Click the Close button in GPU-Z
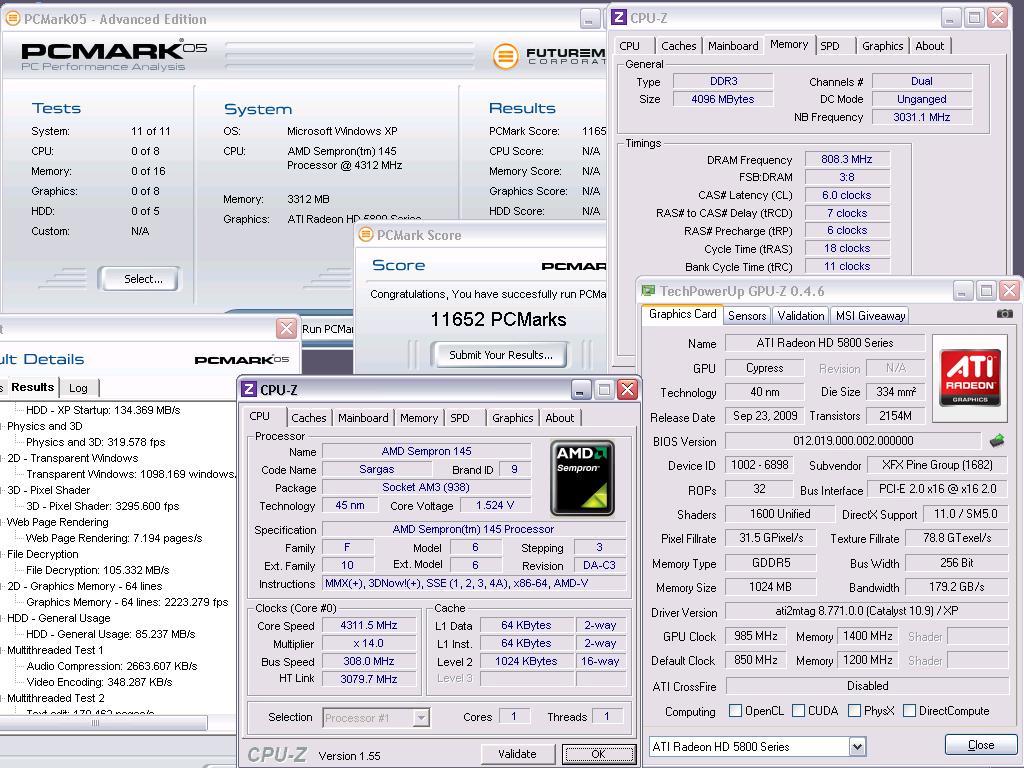1024x768 pixels. [980, 745]
